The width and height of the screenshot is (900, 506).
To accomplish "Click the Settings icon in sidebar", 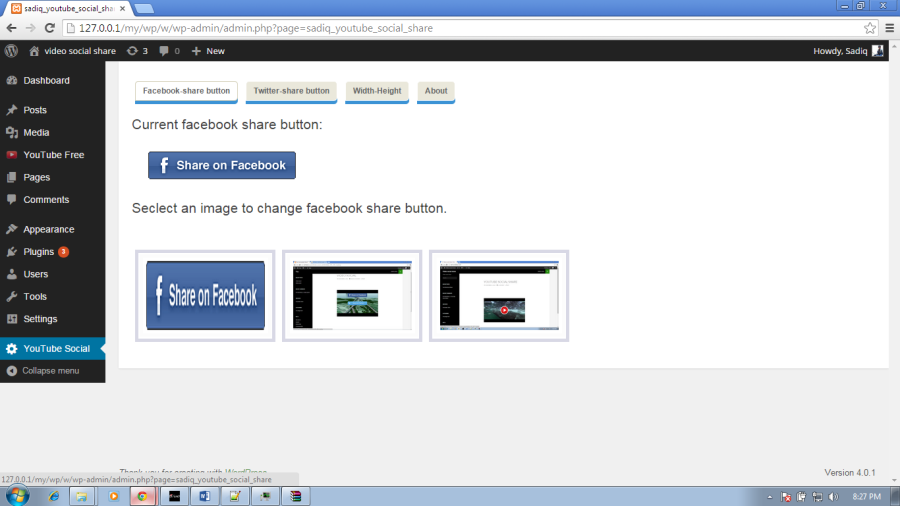I will point(11,319).
